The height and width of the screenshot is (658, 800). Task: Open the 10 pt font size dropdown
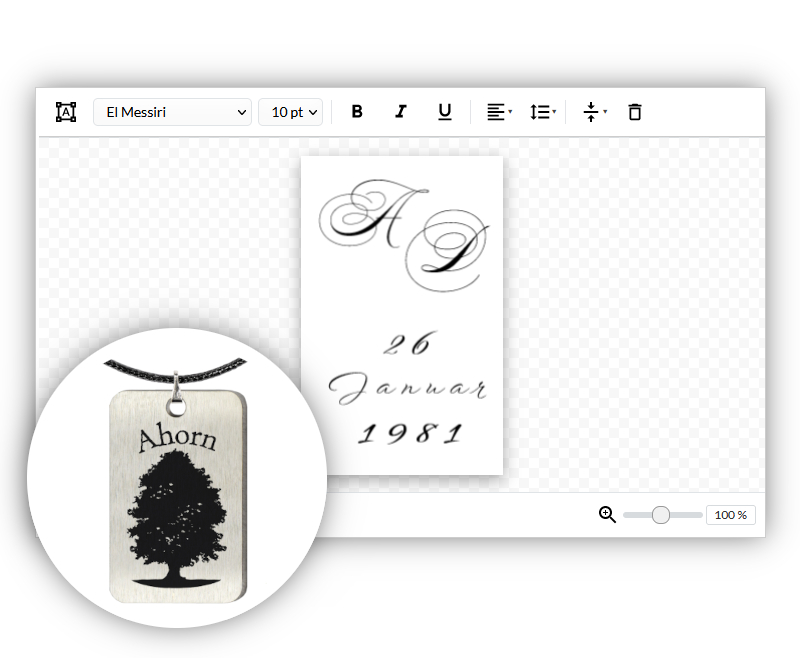(x=290, y=112)
